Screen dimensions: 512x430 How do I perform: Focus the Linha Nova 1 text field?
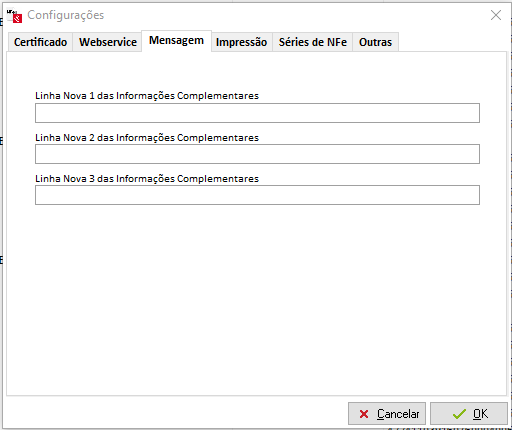pos(257,113)
